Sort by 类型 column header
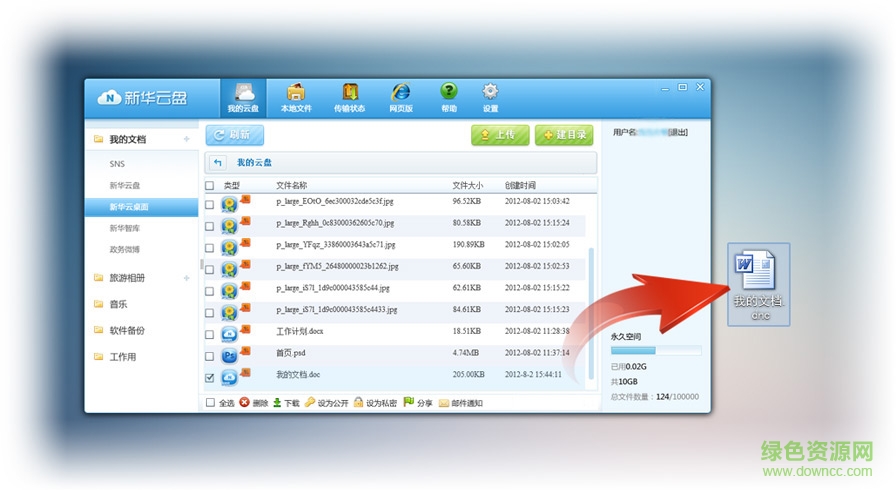896x490 pixels. [231, 186]
